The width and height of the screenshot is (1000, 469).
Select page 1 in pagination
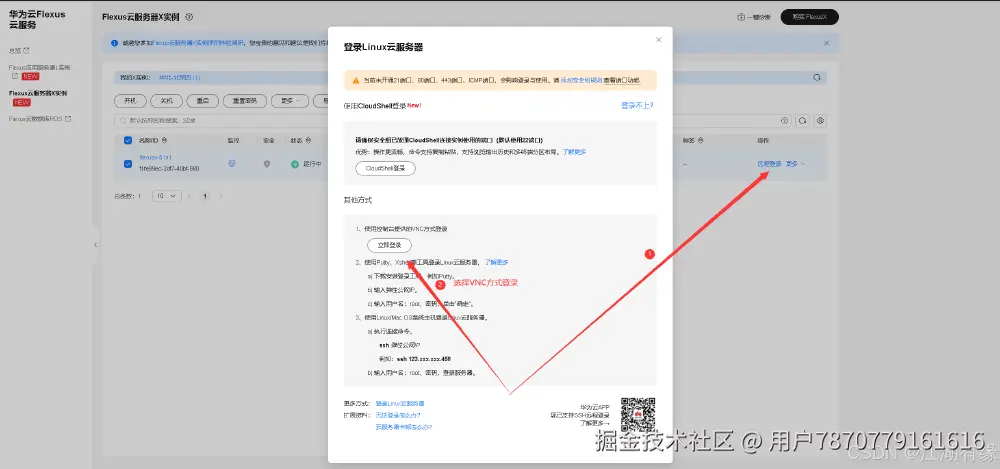205,197
